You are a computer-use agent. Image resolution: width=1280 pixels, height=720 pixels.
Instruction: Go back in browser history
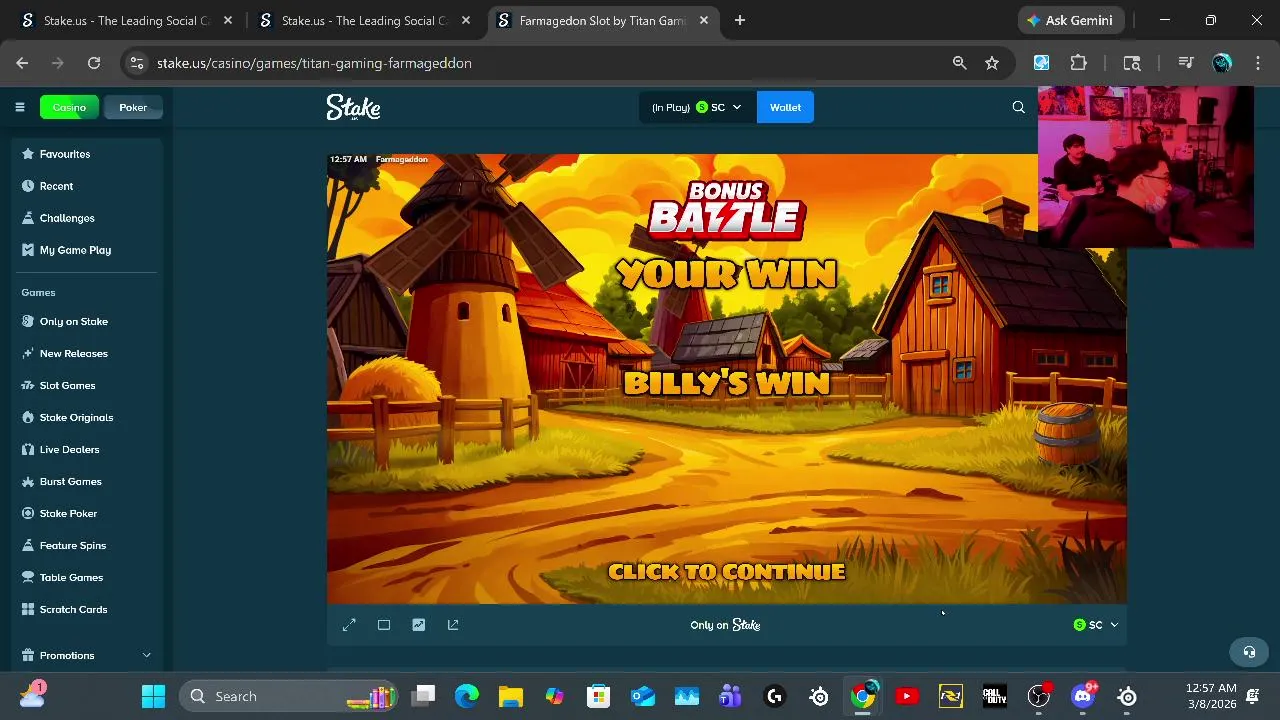(x=22, y=63)
